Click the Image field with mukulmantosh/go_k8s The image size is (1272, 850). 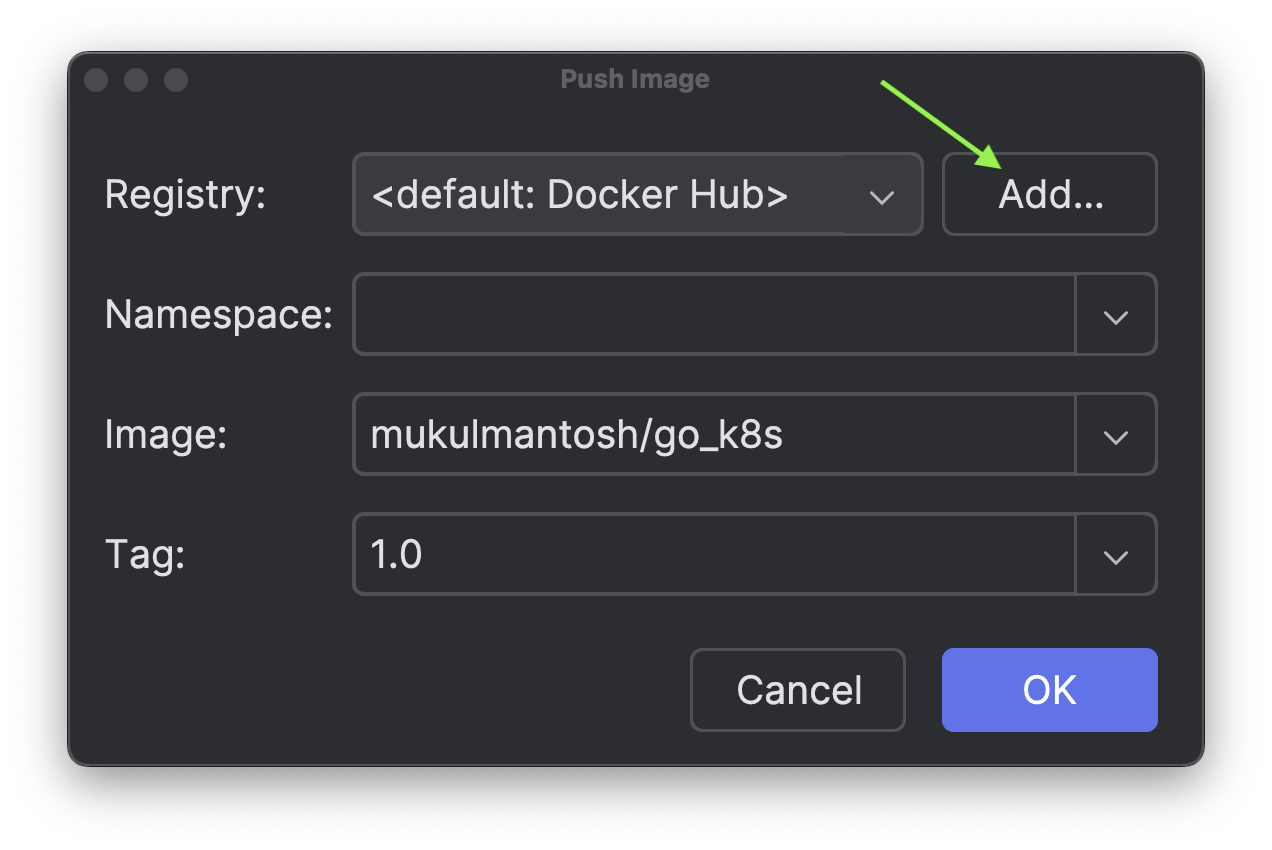coord(714,434)
